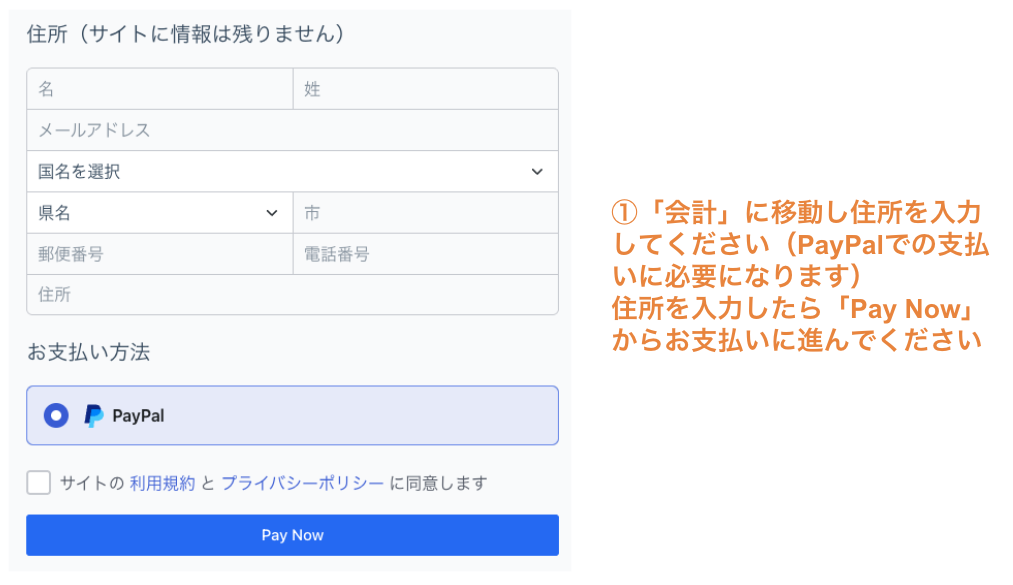1013x585 pixels.
Task: Expand the 県名 prefecture dropdown
Action: tap(160, 212)
